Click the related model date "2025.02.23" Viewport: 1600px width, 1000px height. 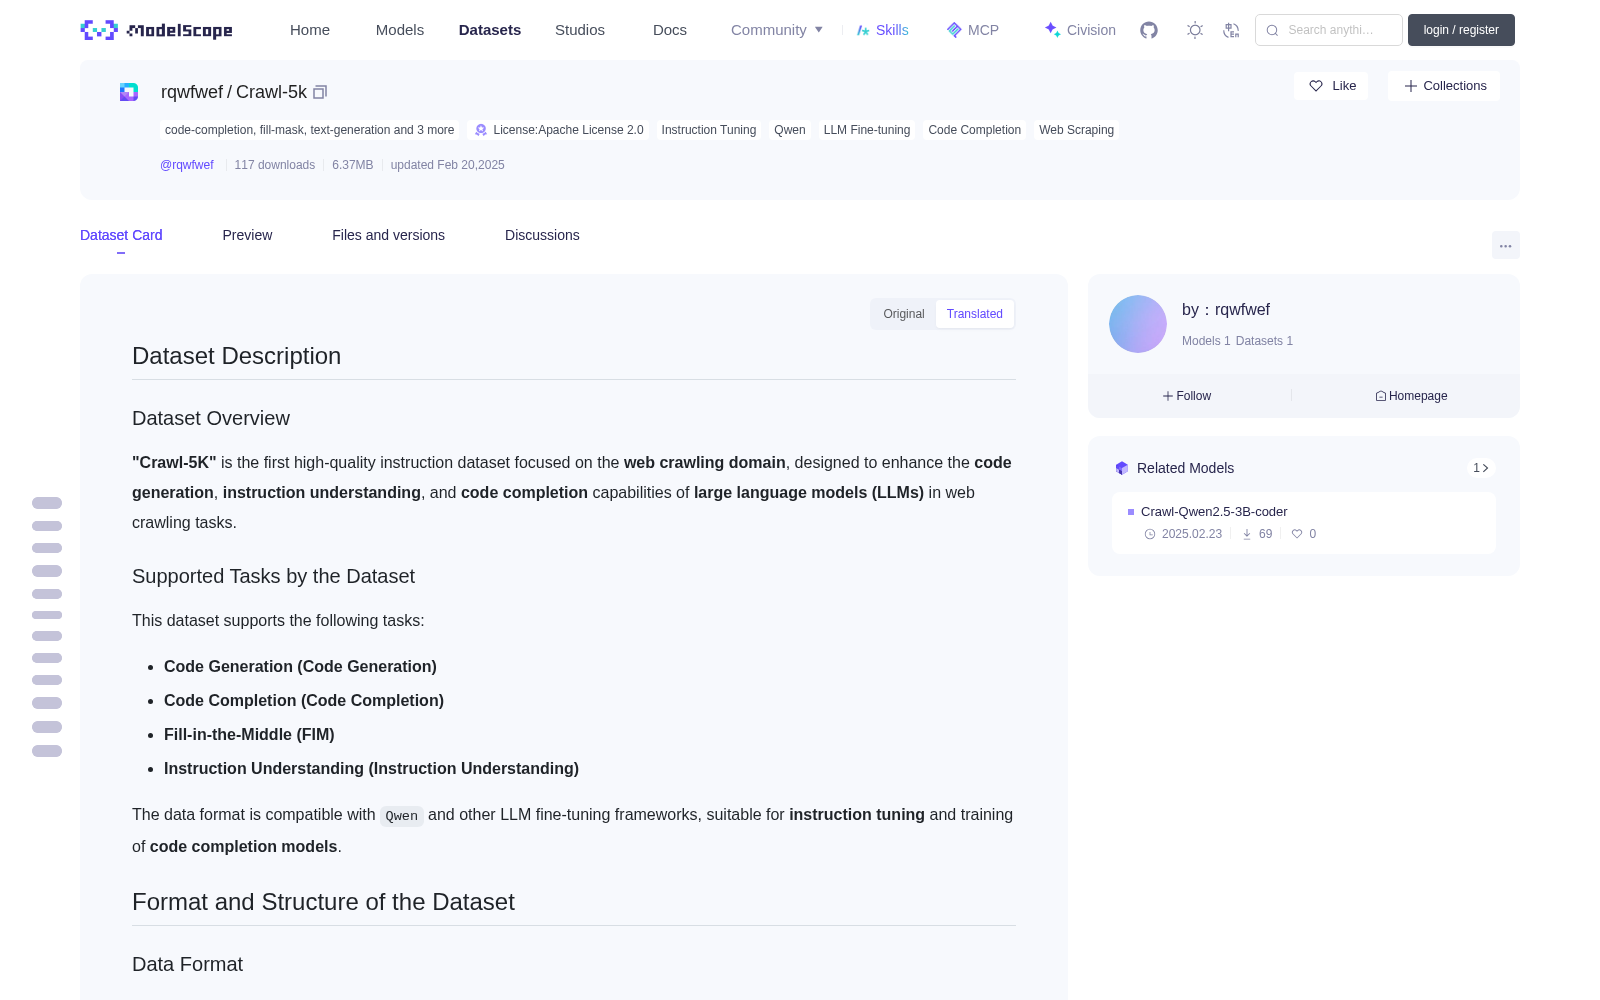point(1192,534)
